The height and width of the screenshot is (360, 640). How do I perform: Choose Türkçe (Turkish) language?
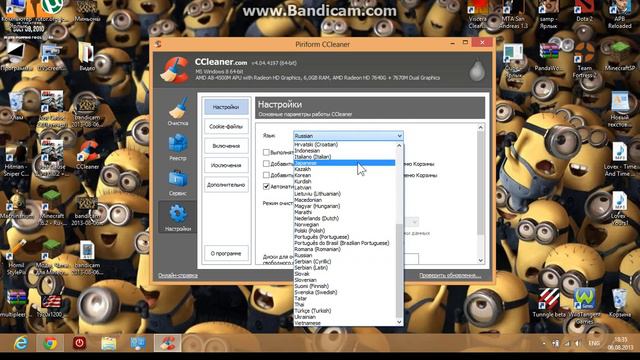point(344,311)
